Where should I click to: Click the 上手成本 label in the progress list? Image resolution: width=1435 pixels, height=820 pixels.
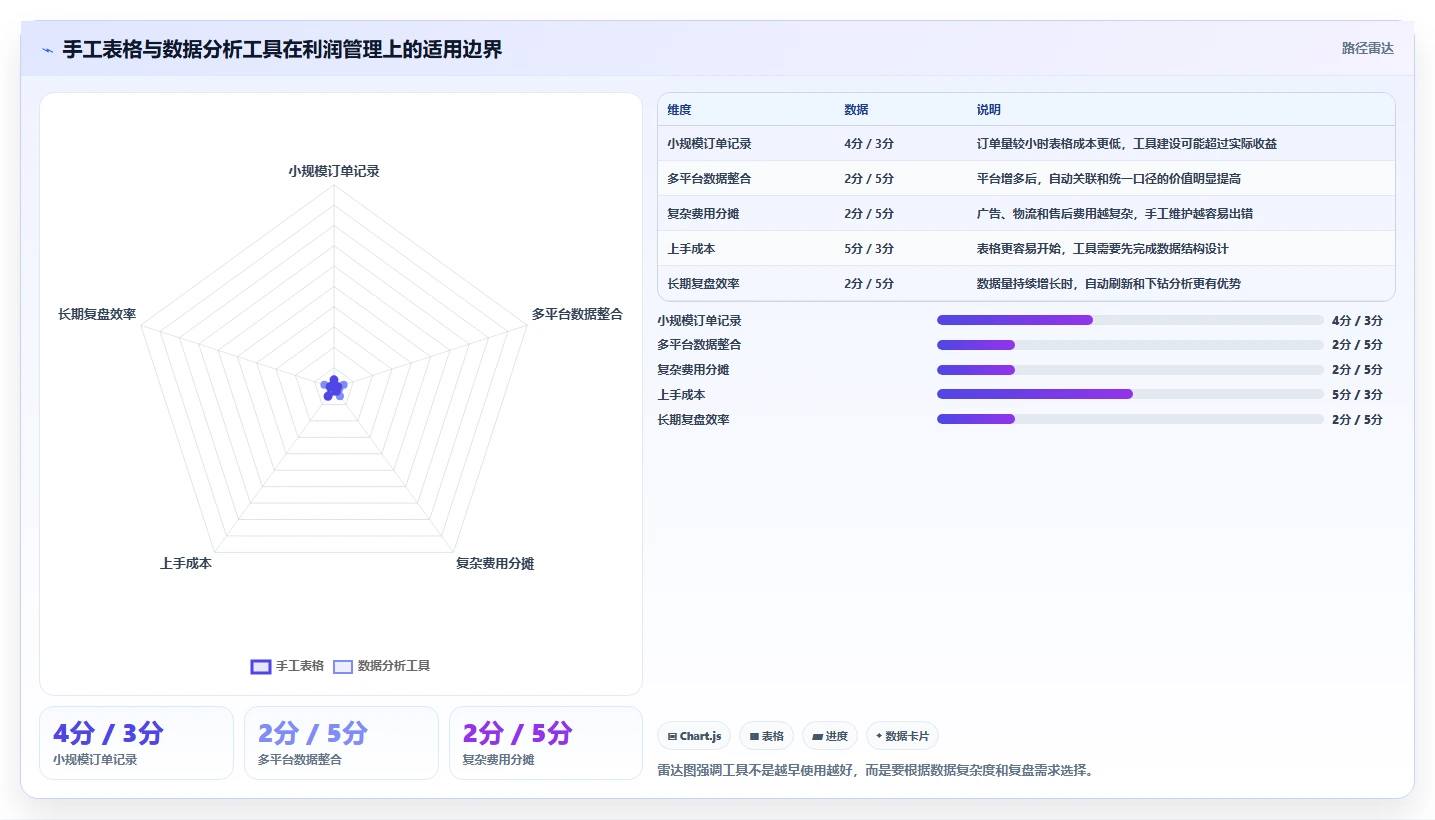[x=681, y=395]
